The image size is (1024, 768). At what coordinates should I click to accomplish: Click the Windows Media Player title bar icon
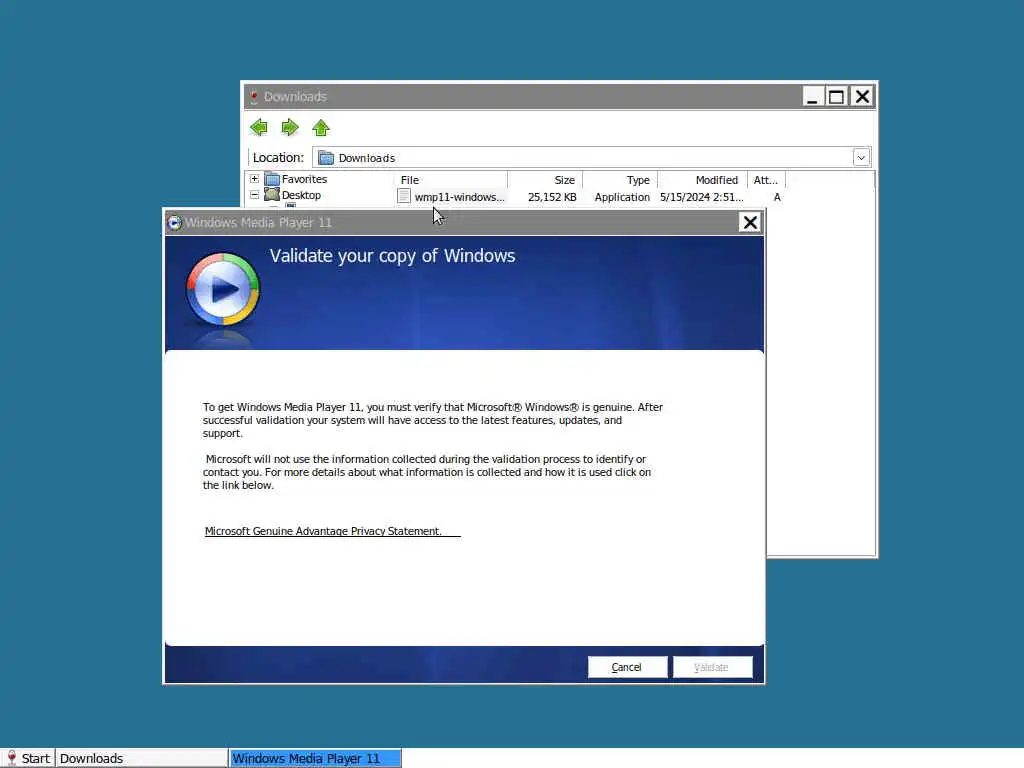pos(174,223)
